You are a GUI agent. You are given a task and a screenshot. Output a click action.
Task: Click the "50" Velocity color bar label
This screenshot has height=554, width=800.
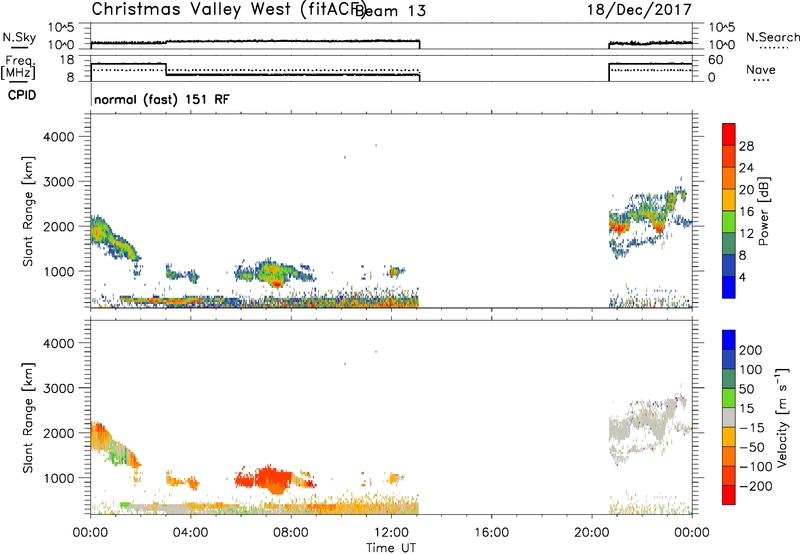point(746,389)
